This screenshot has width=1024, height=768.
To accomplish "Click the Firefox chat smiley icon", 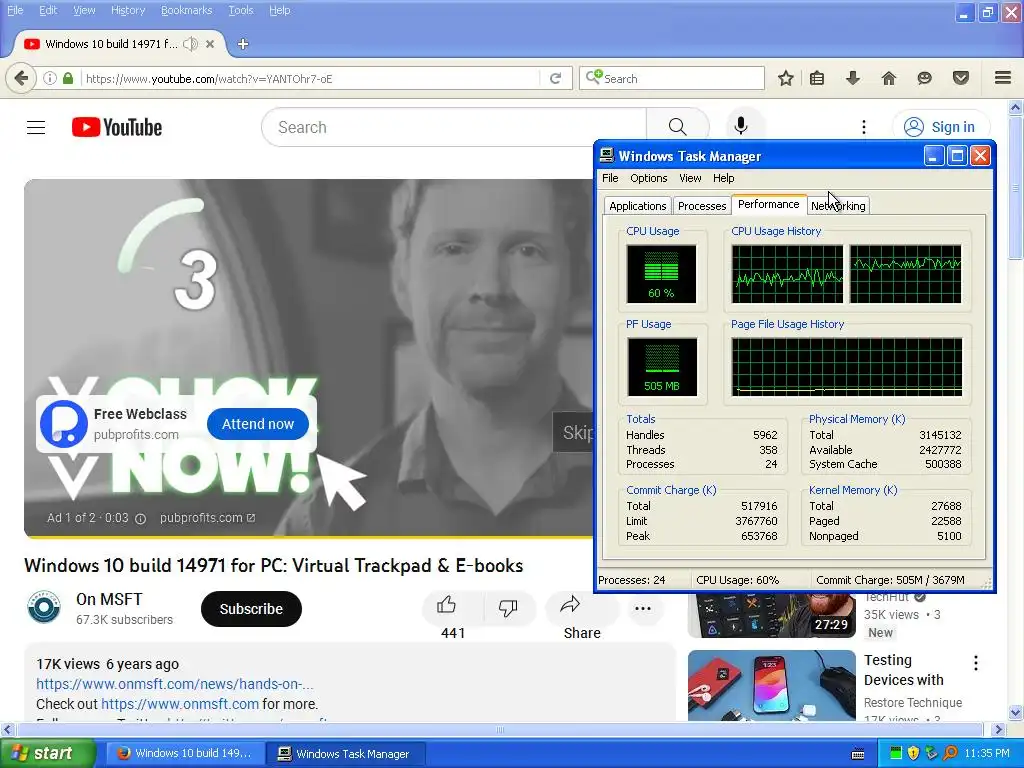I will [924, 78].
